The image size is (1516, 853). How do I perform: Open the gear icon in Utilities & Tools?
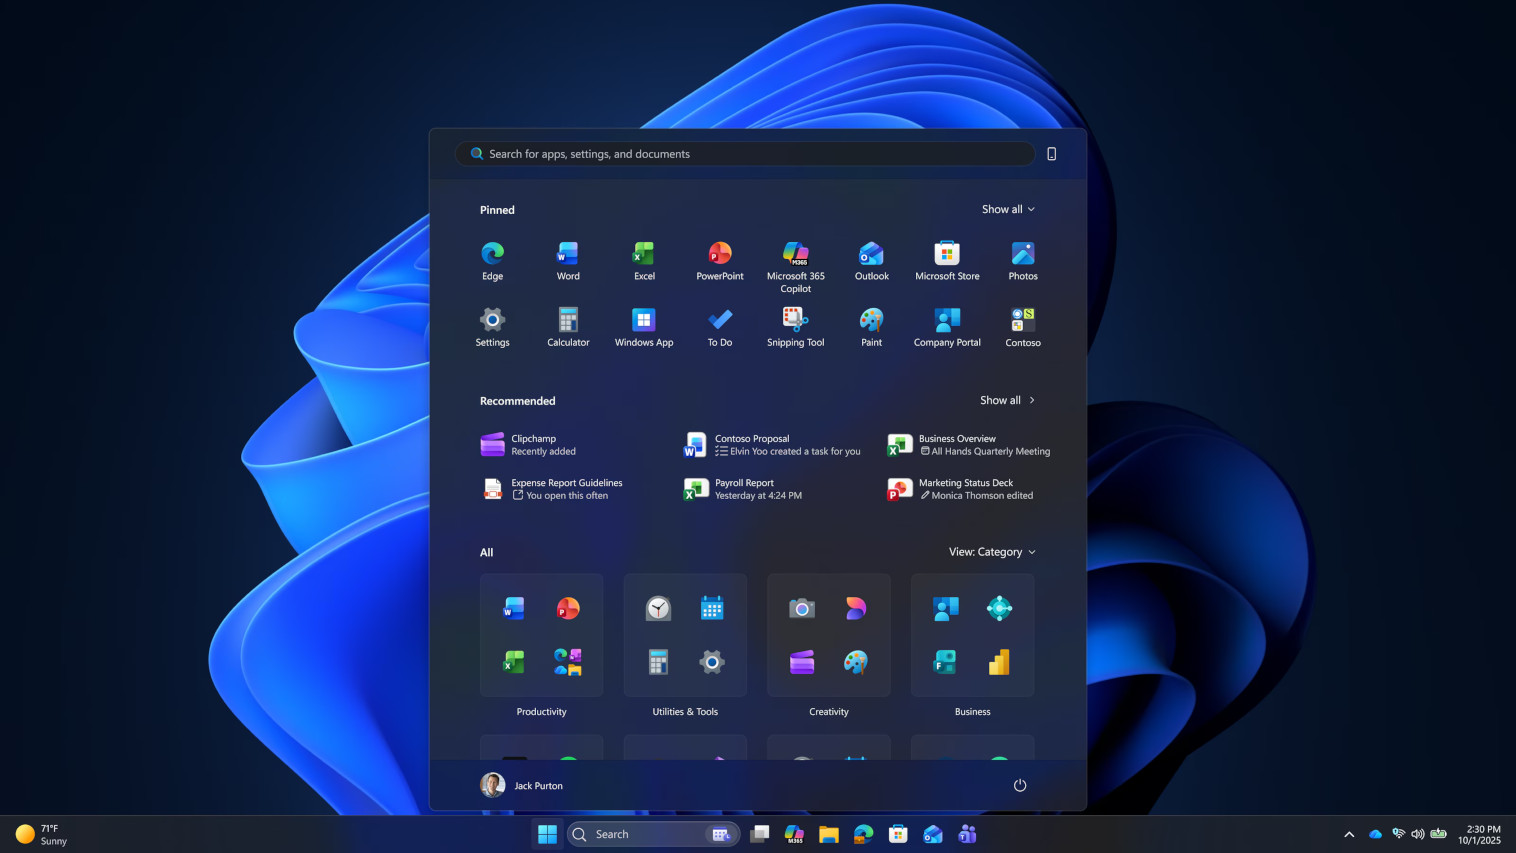point(712,662)
